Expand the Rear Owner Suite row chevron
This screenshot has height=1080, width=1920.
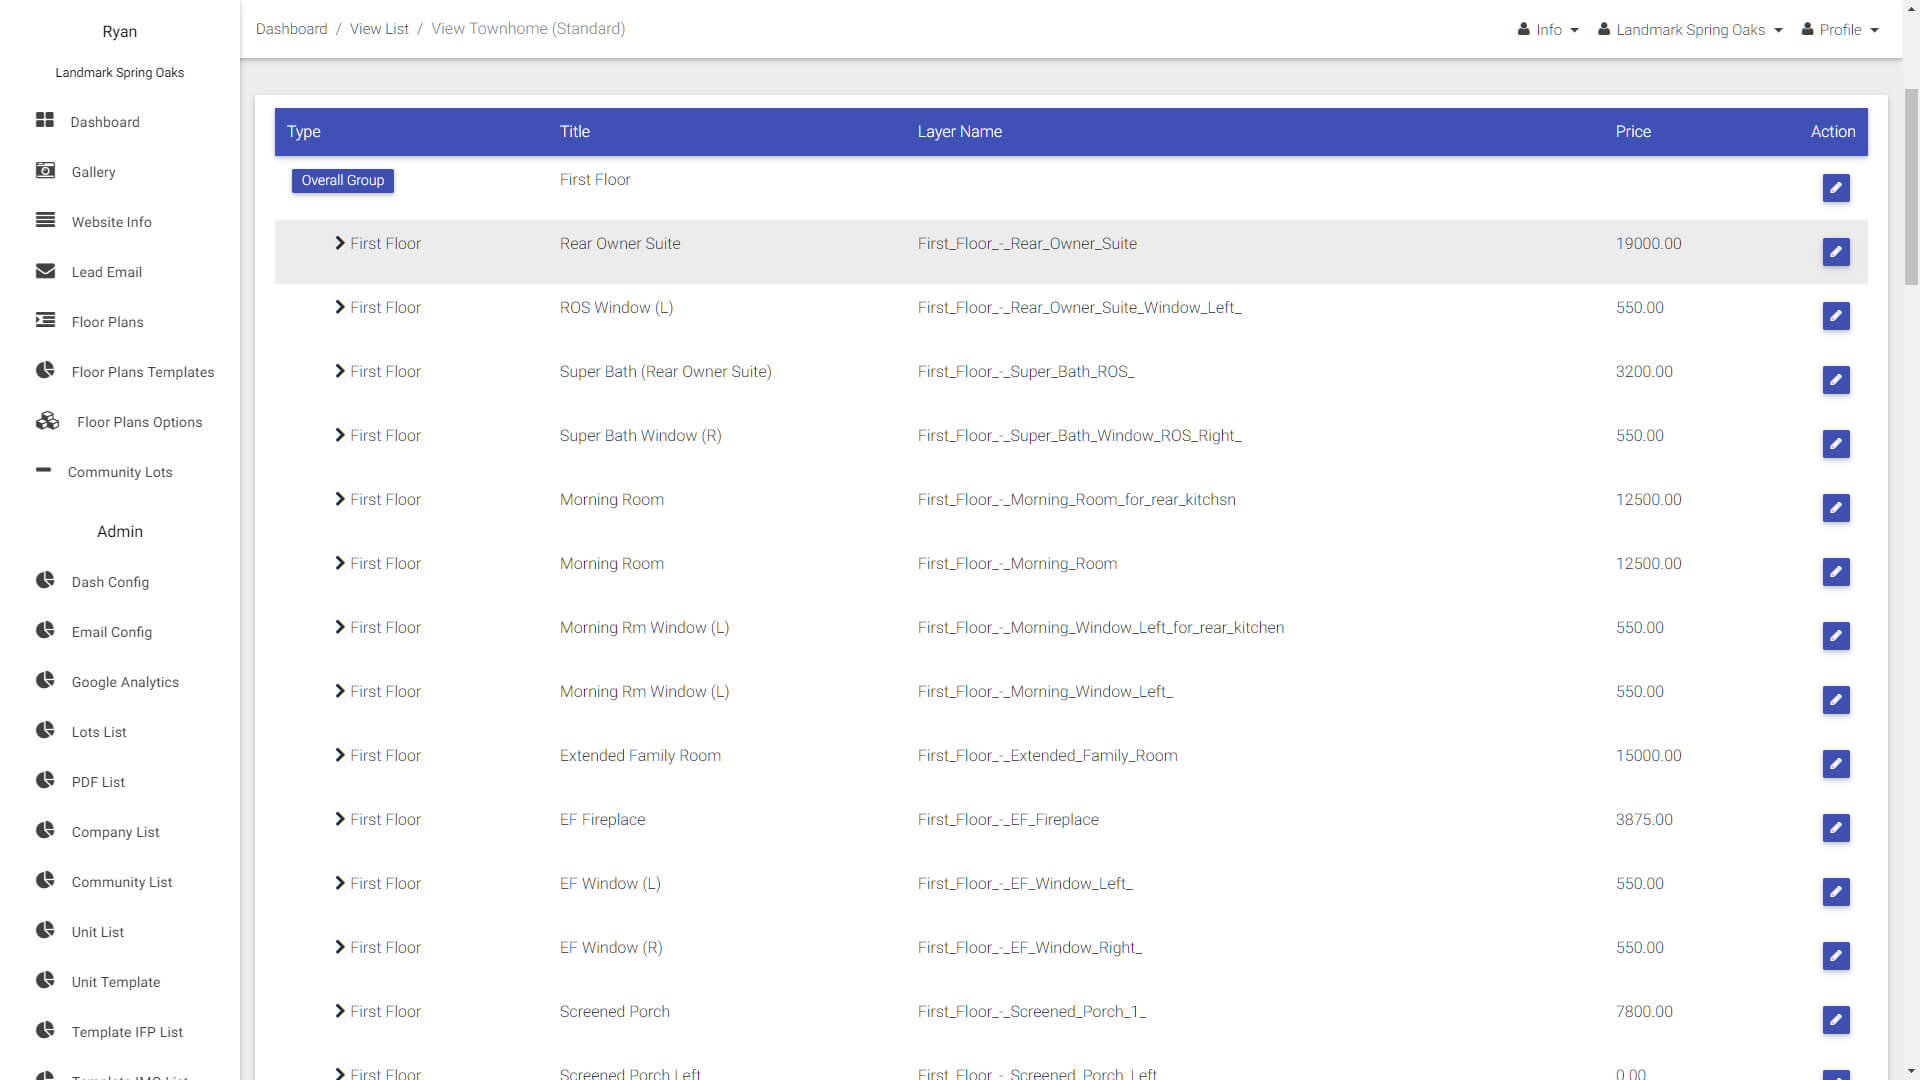[340, 243]
